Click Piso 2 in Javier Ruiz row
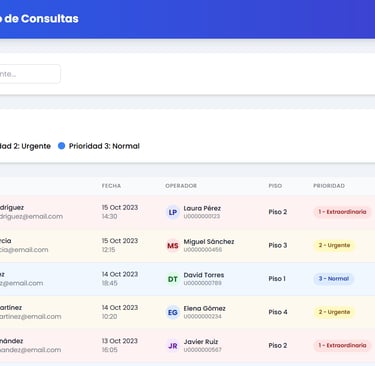 pos(278,345)
